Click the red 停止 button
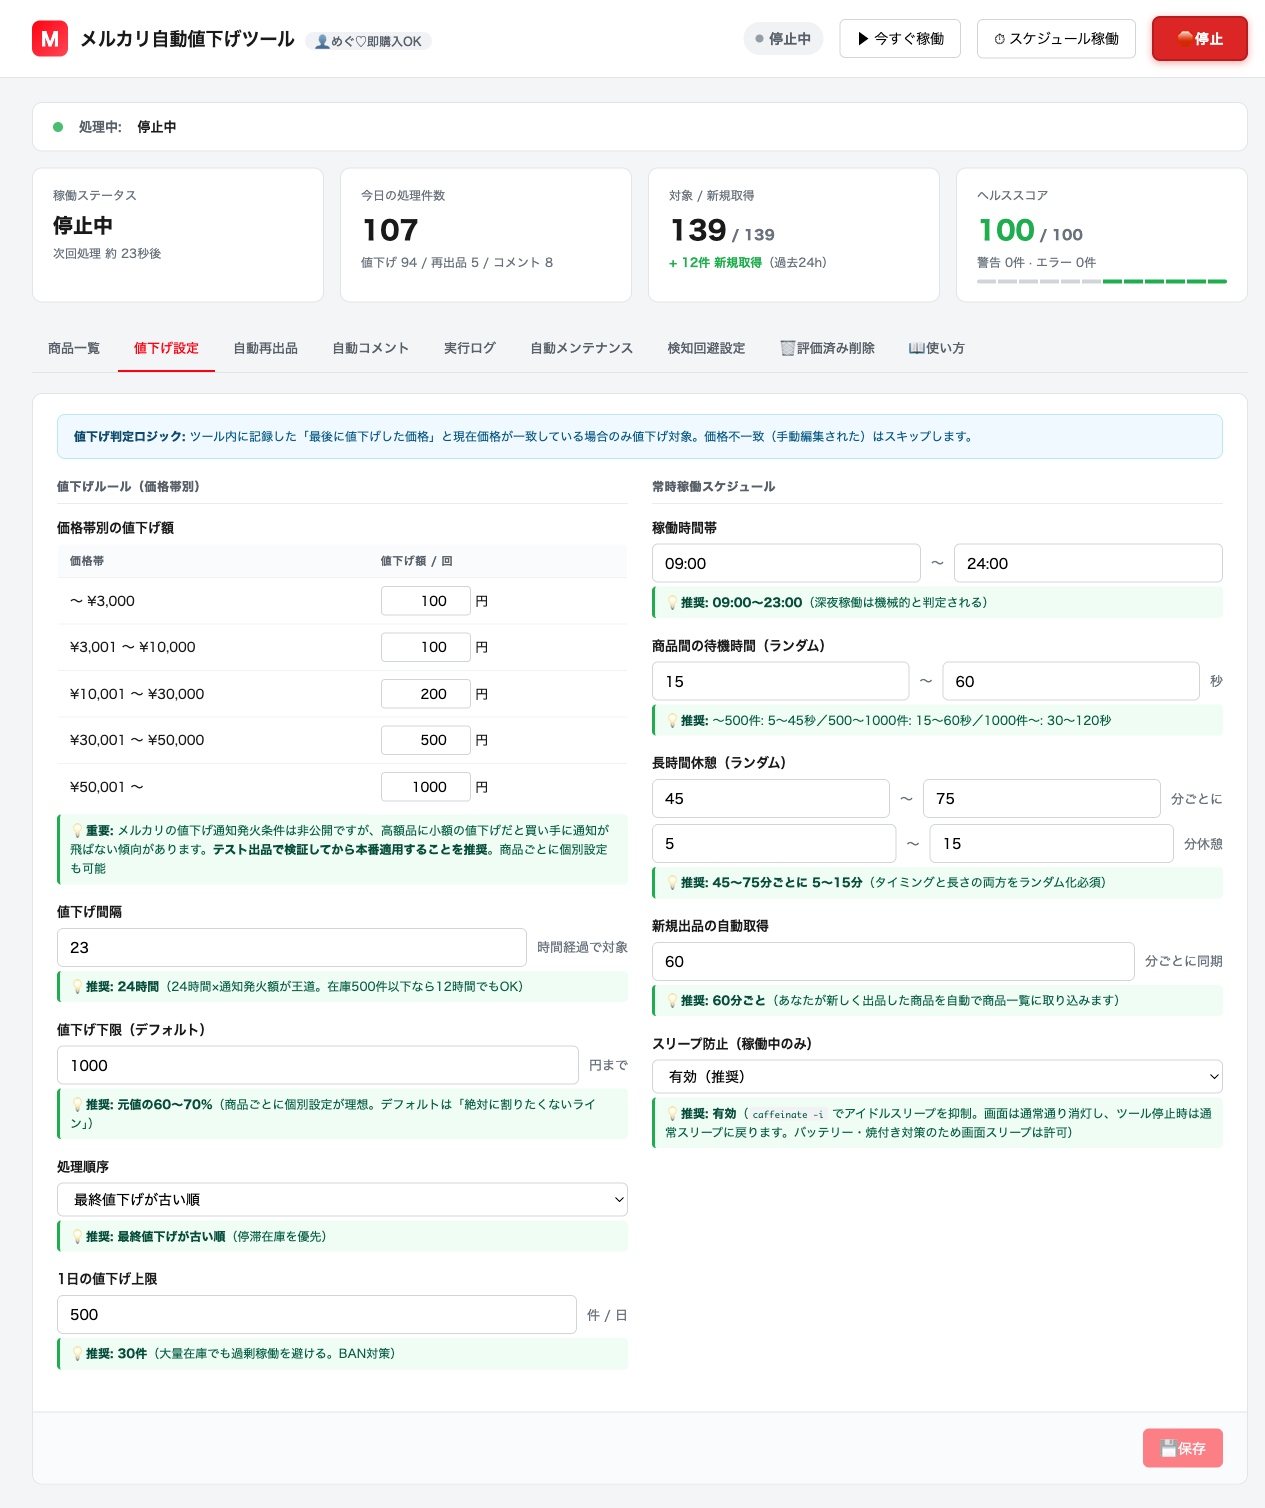 (x=1200, y=39)
